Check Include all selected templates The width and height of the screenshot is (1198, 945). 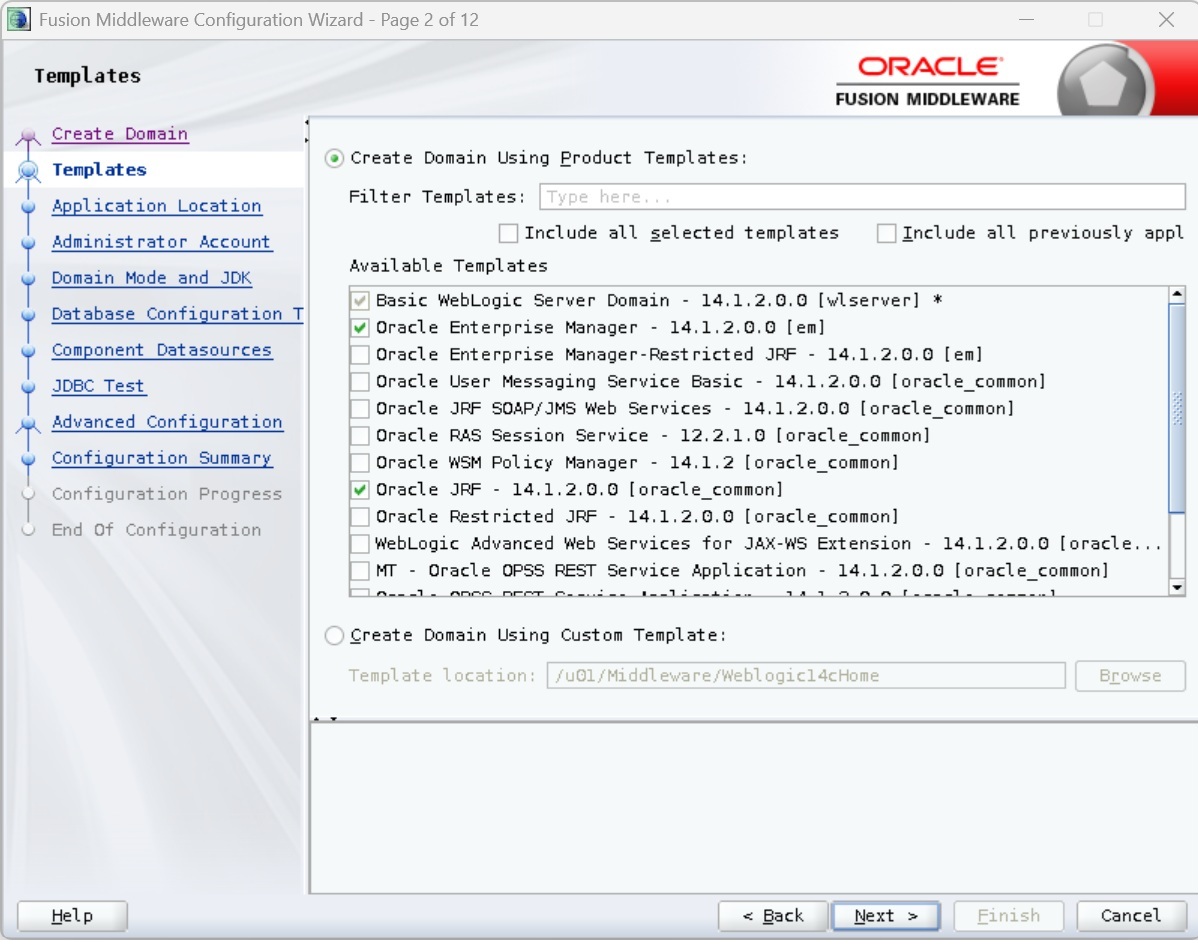508,233
